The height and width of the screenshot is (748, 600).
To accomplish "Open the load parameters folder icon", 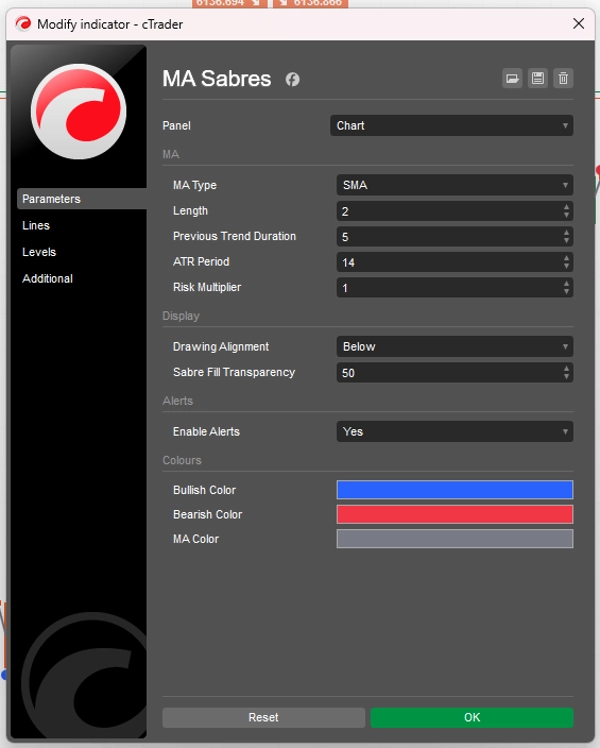I will click(x=512, y=78).
